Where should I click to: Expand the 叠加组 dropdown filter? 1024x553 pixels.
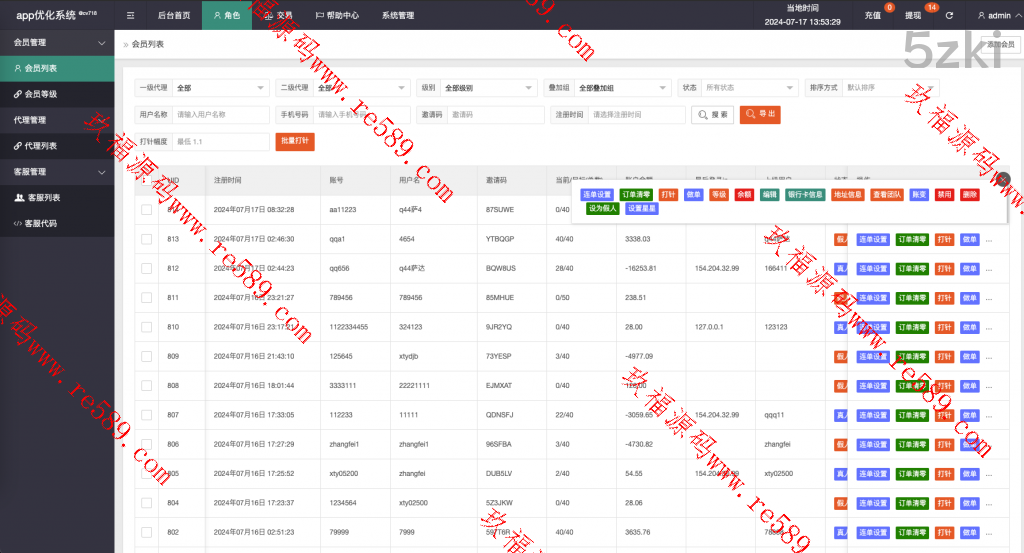[x=622, y=88]
